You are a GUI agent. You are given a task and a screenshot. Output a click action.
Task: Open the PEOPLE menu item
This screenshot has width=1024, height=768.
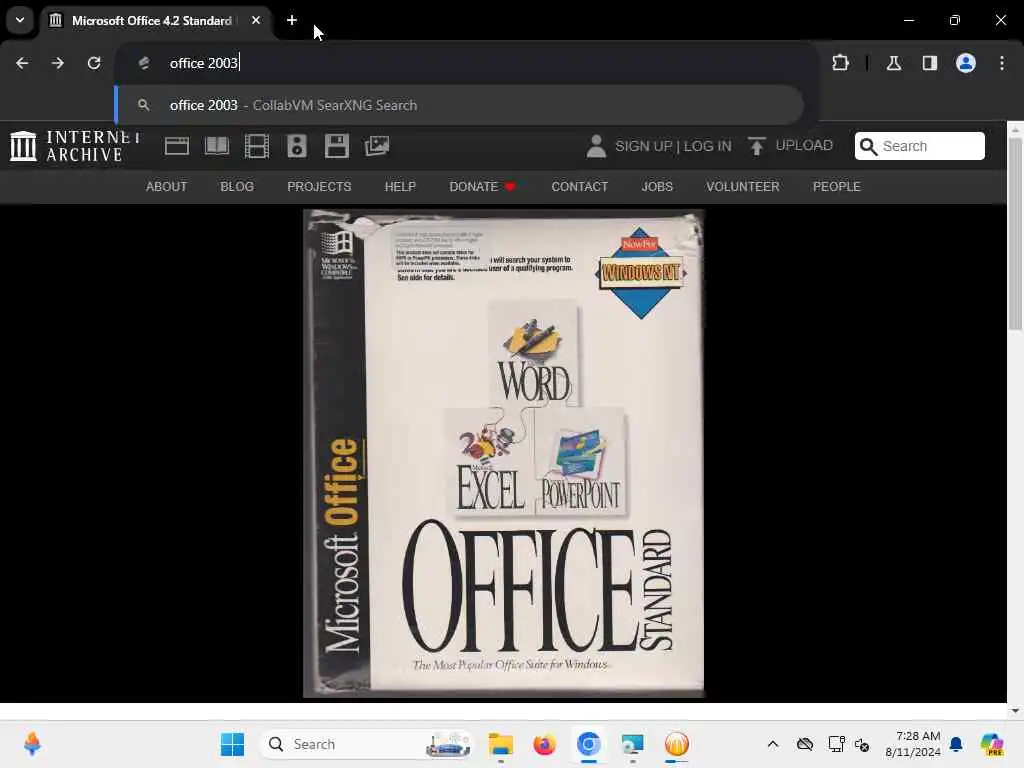click(x=837, y=187)
